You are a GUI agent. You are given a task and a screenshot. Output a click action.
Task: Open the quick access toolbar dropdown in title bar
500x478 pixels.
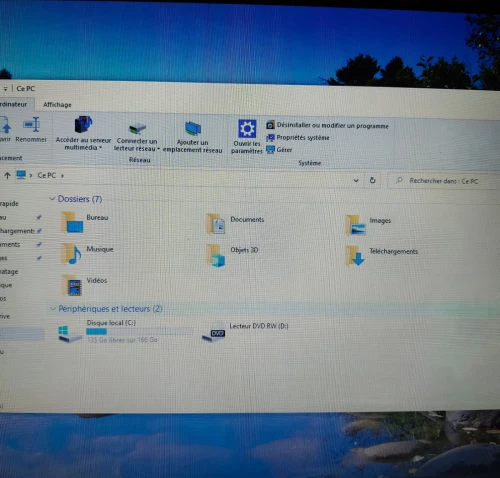tap(5, 89)
